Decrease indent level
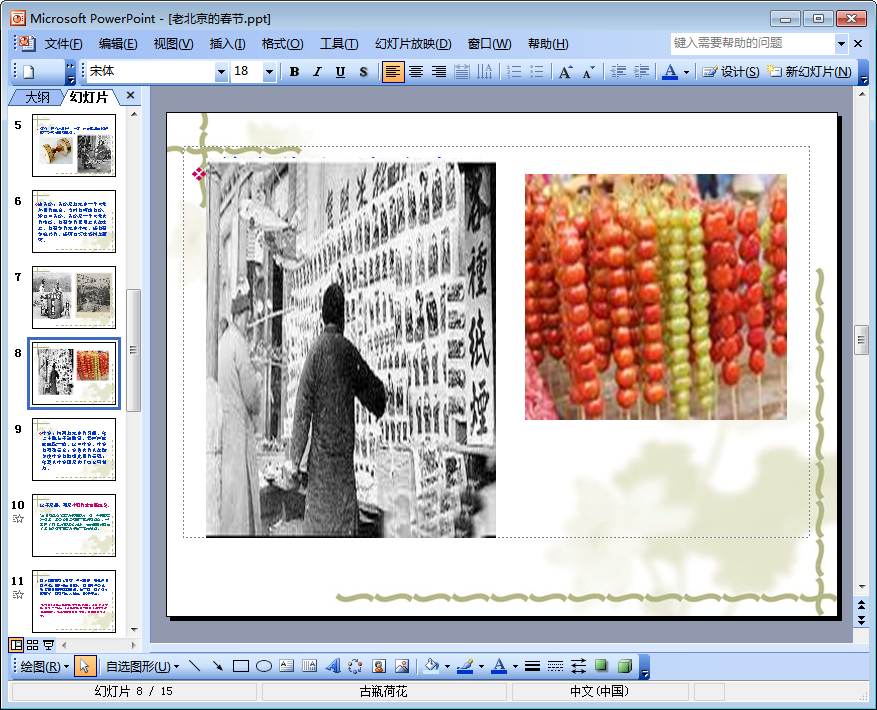 coord(618,72)
